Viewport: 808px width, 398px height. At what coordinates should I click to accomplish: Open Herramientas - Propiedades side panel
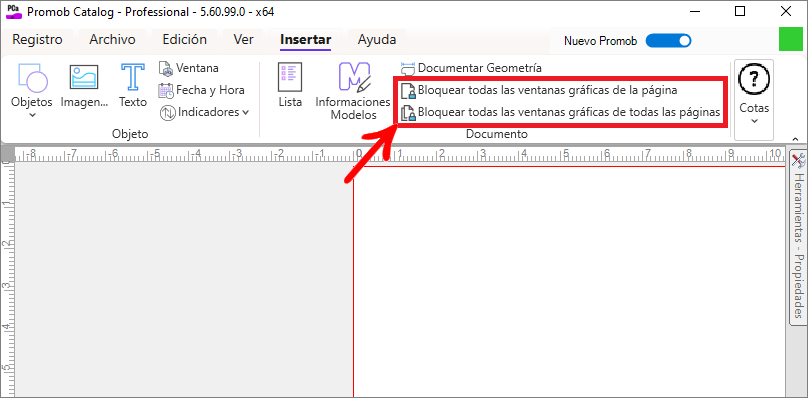798,237
